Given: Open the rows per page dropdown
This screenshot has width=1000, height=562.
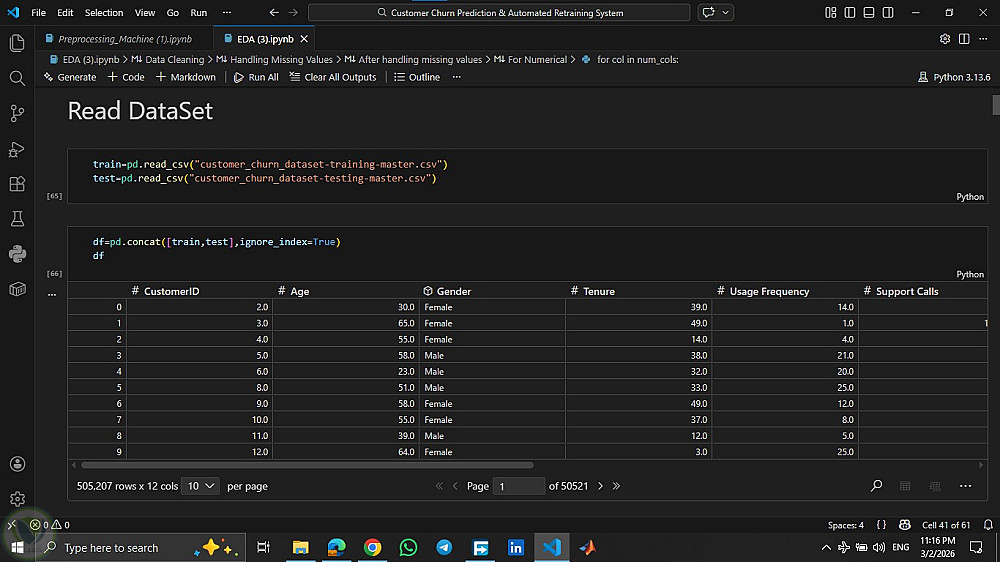Looking at the screenshot, I should tap(201, 486).
